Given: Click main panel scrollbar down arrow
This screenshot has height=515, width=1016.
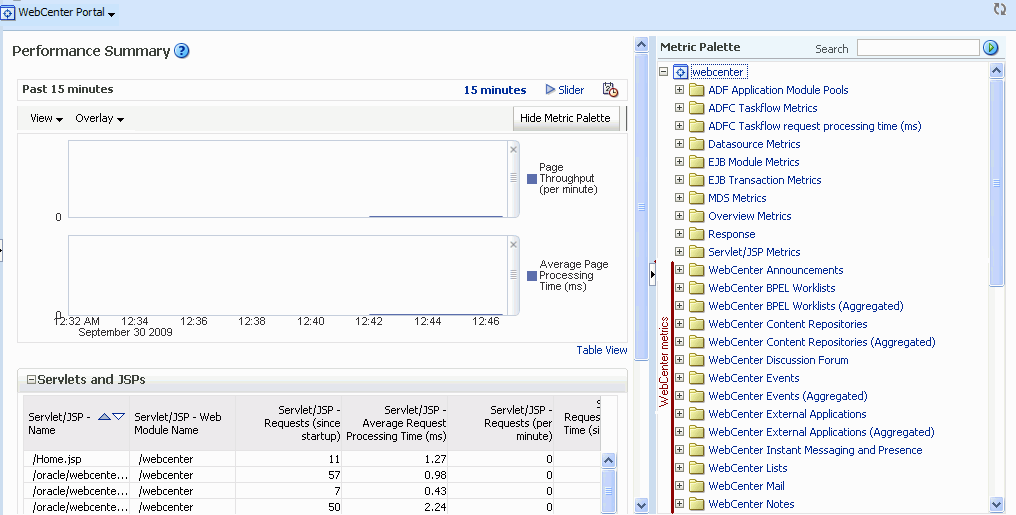Looking at the screenshot, I should 641,505.
